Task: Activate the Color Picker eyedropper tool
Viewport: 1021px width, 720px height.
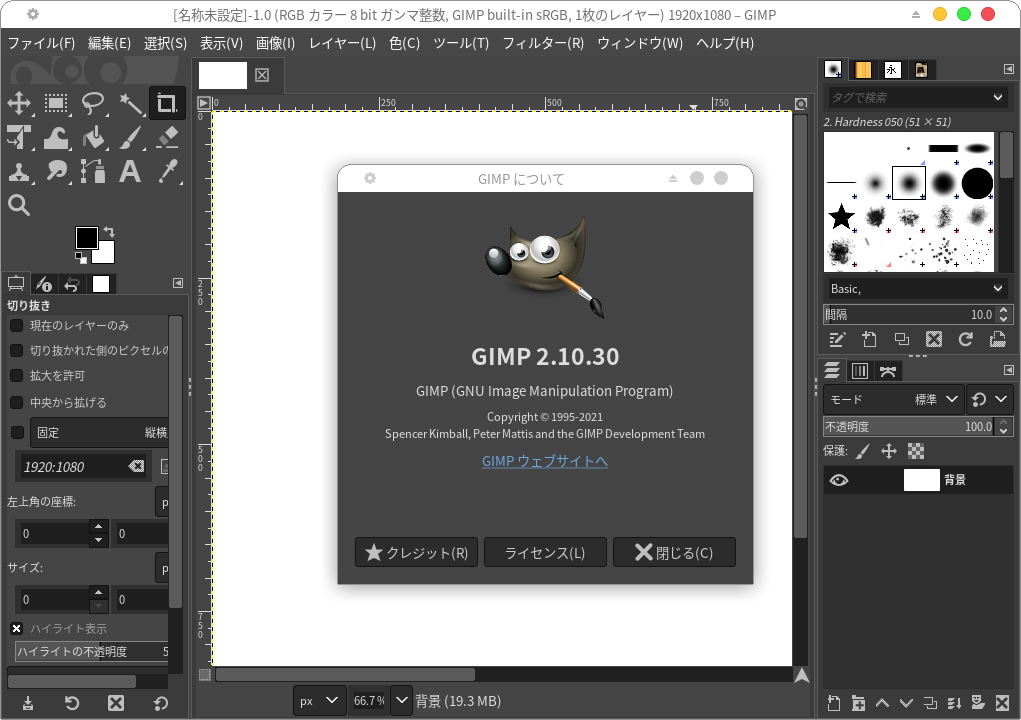Action: [167, 171]
